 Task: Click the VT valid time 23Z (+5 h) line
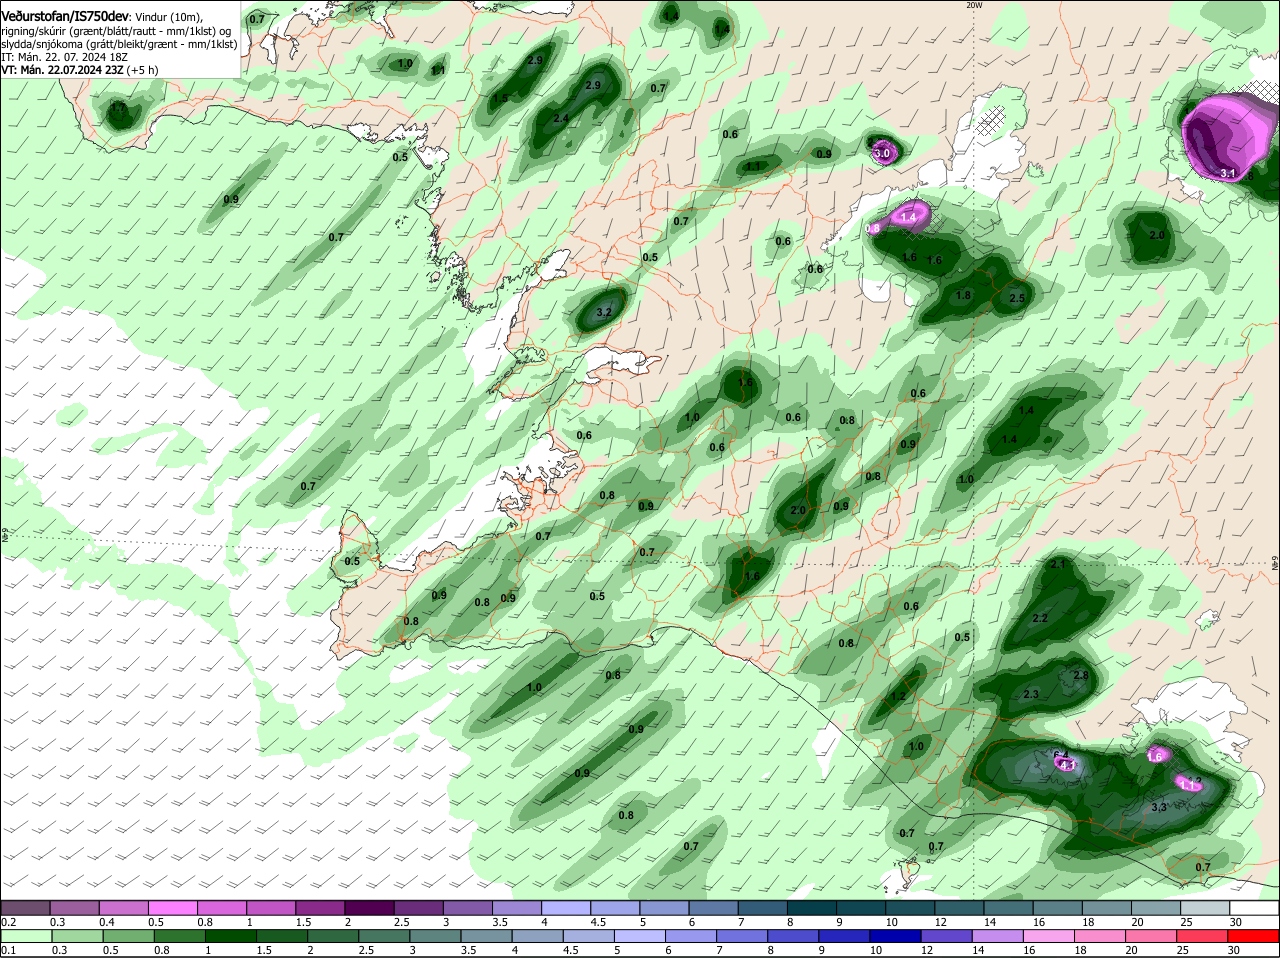click(79, 70)
